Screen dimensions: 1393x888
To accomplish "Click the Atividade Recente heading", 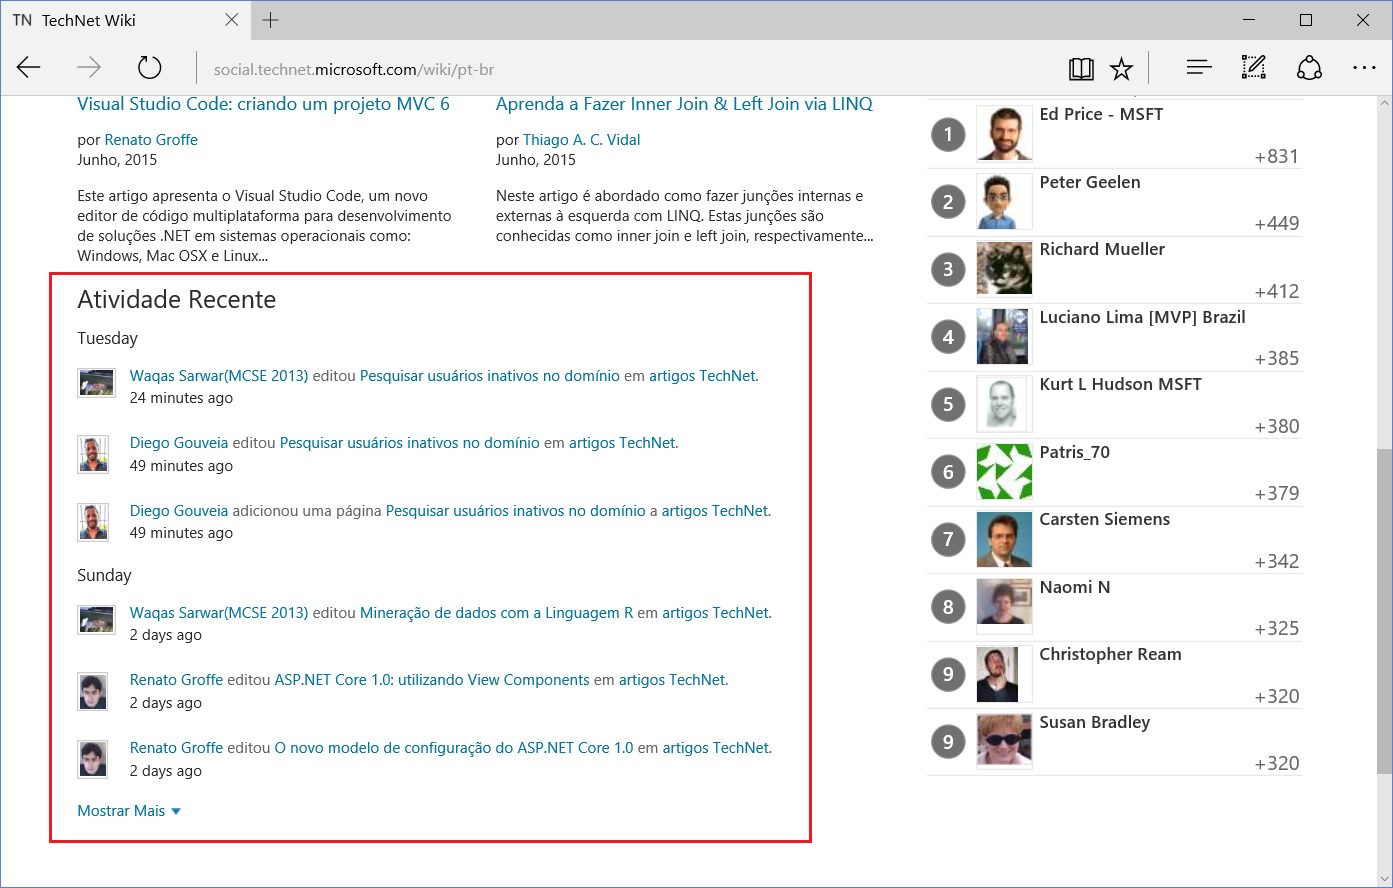I will coord(177,300).
